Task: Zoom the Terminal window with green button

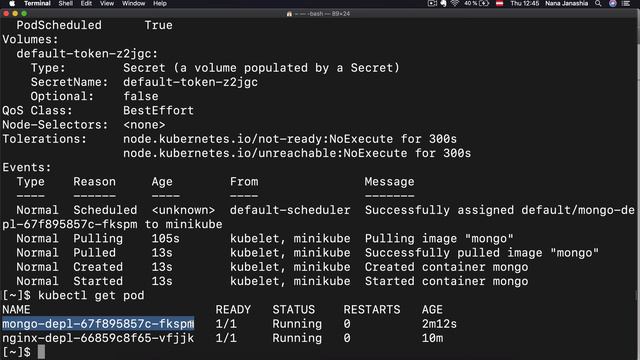Action: [x=24, y=13]
